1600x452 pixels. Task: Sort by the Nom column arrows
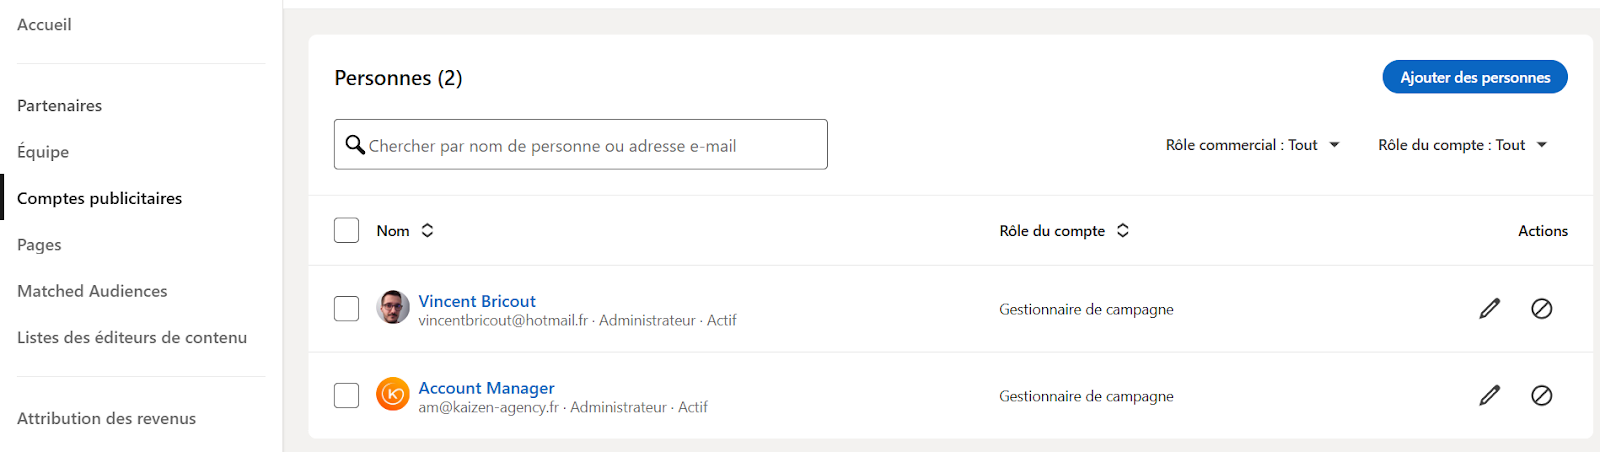point(427,231)
